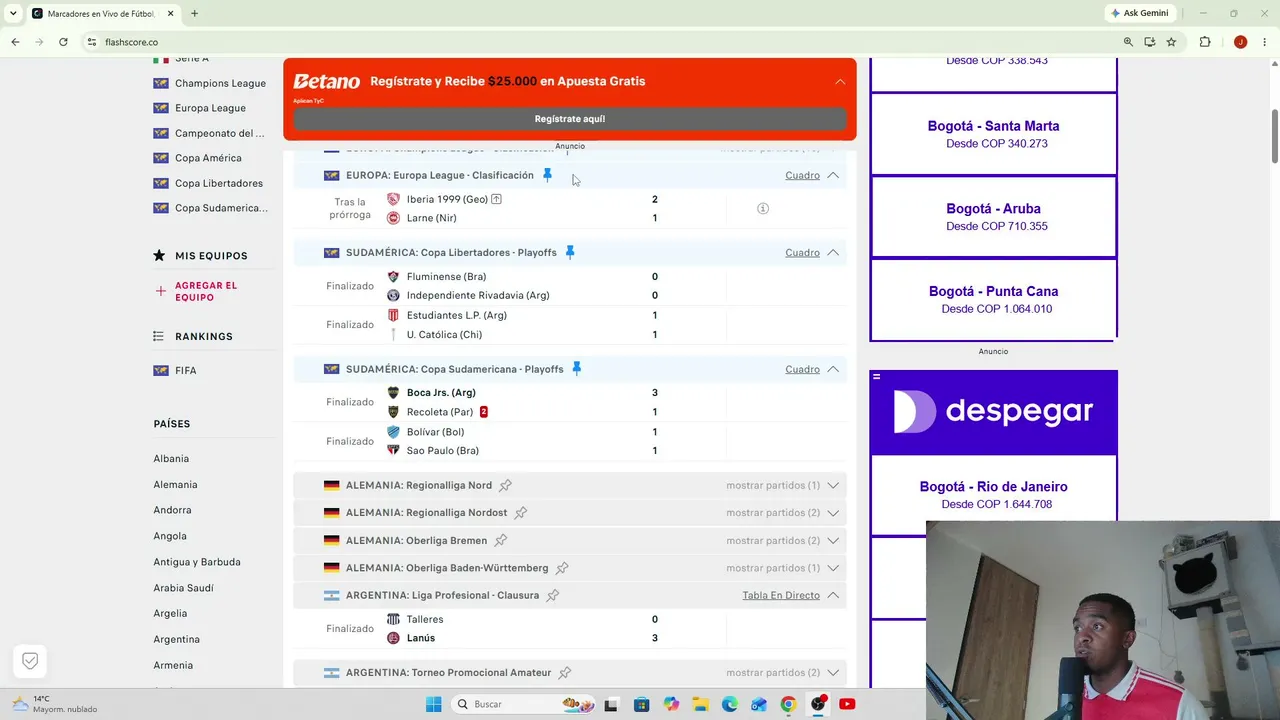Open YouTube from the taskbar

(847, 704)
